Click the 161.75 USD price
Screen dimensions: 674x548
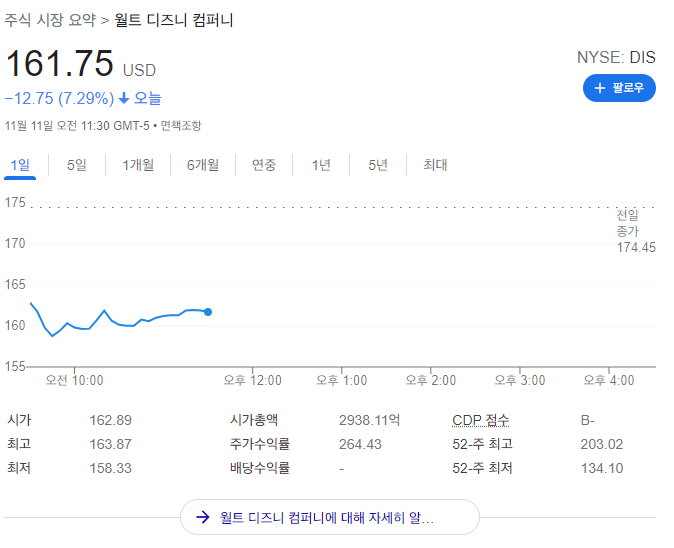click(60, 64)
